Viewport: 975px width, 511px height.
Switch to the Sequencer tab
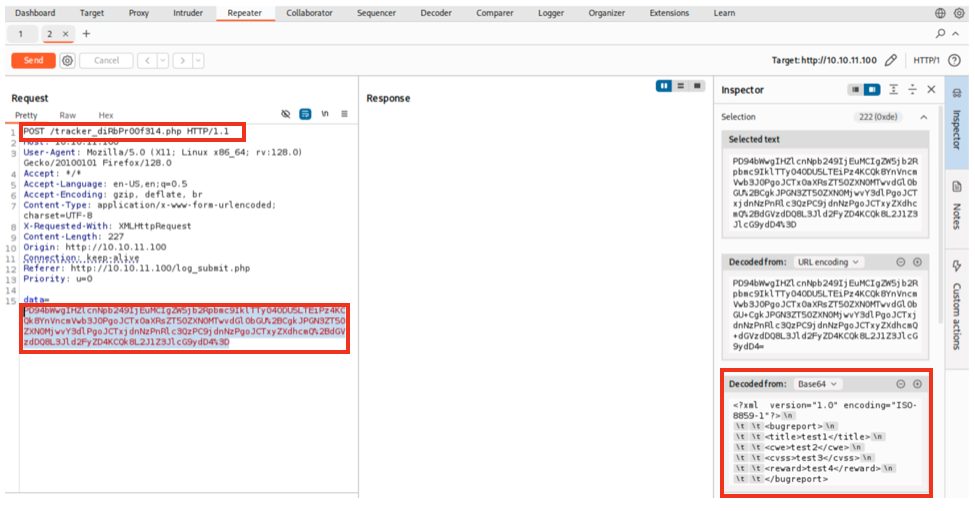[376, 13]
